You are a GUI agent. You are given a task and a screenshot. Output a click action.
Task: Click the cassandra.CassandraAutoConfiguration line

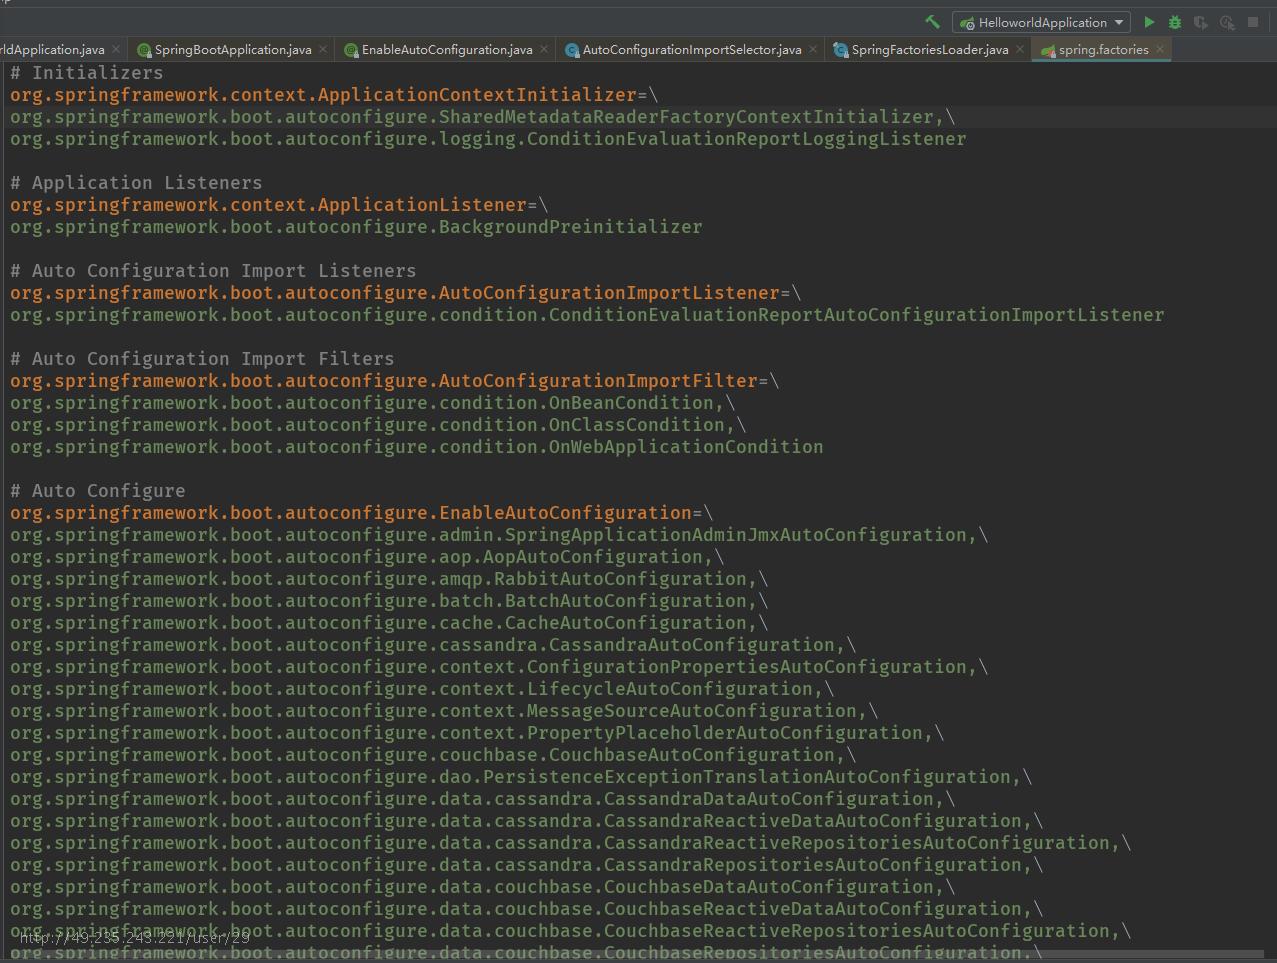click(x=433, y=645)
